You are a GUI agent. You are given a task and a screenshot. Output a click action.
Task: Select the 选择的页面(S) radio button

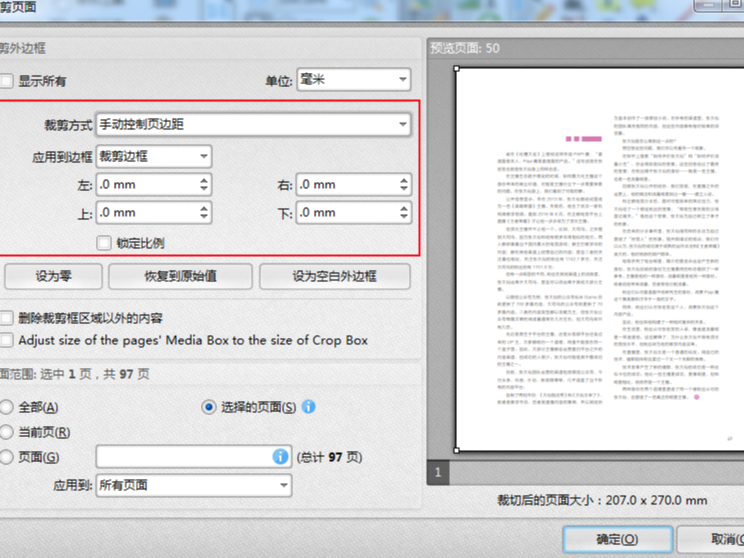[209, 407]
